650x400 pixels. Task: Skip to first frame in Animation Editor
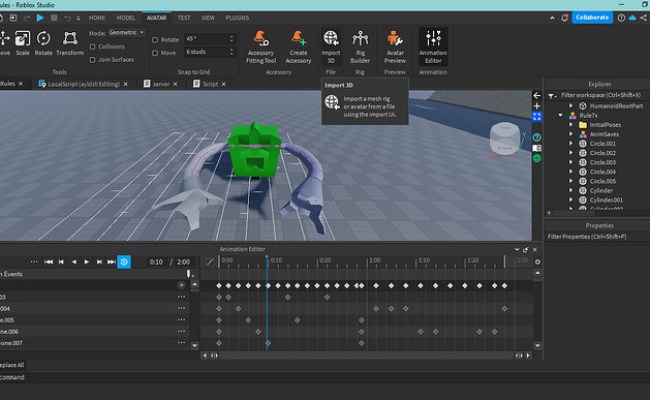pyautogui.click(x=49, y=262)
